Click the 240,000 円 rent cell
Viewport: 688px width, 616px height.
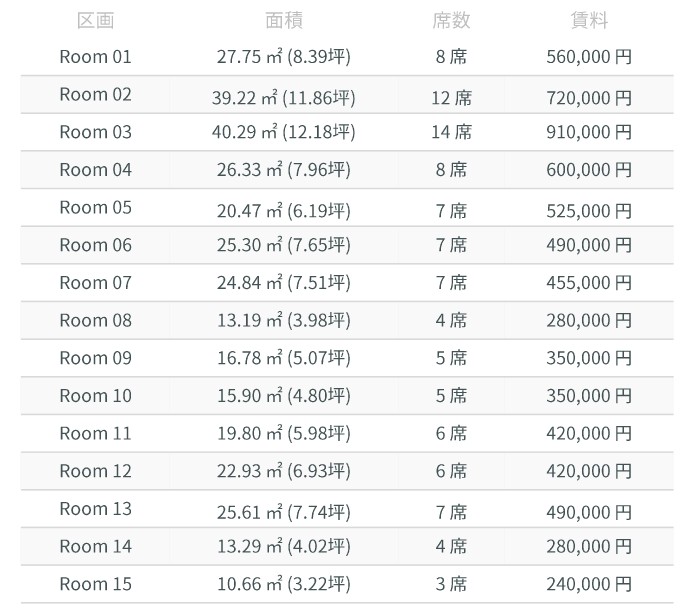[x=589, y=584]
